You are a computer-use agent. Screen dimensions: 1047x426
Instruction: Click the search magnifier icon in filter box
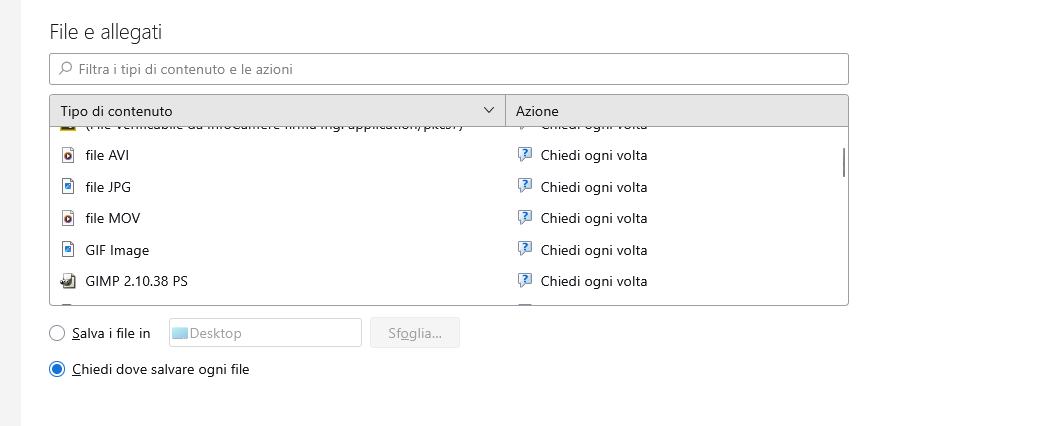pyautogui.click(x=66, y=69)
